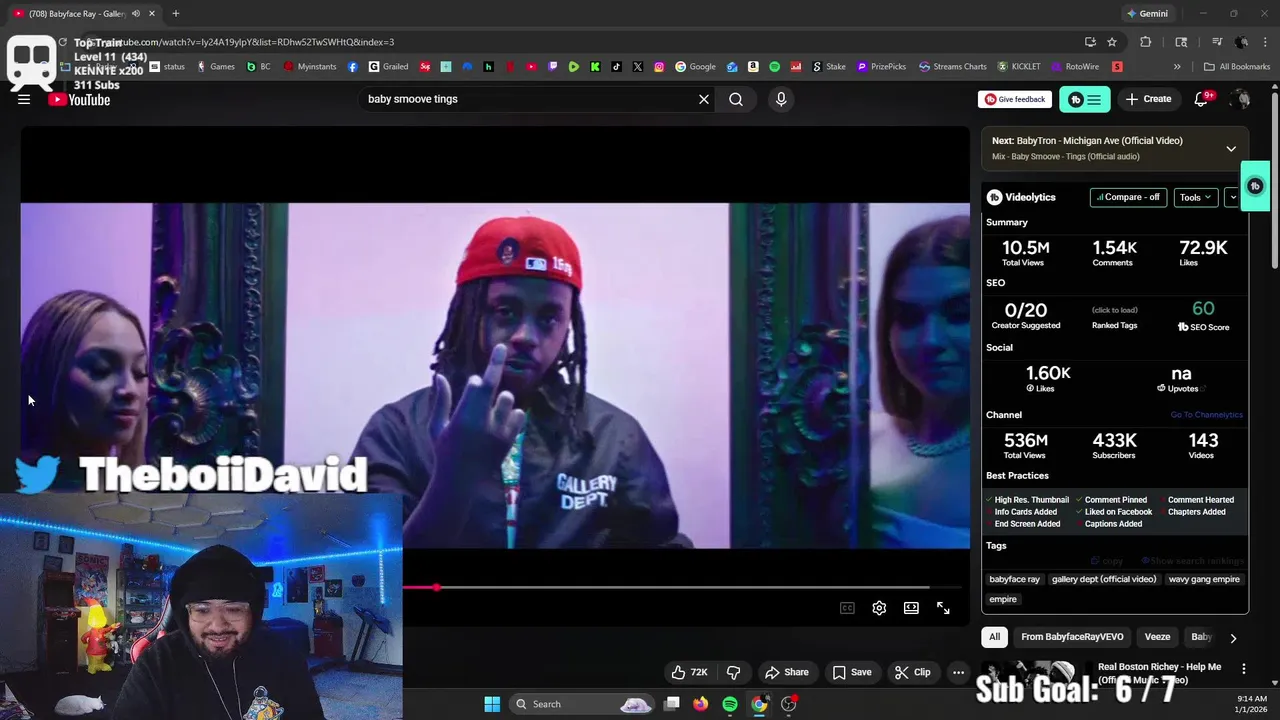Save the video to a playlist
Image resolution: width=1280 pixels, height=720 pixels.
click(x=851, y=672)
